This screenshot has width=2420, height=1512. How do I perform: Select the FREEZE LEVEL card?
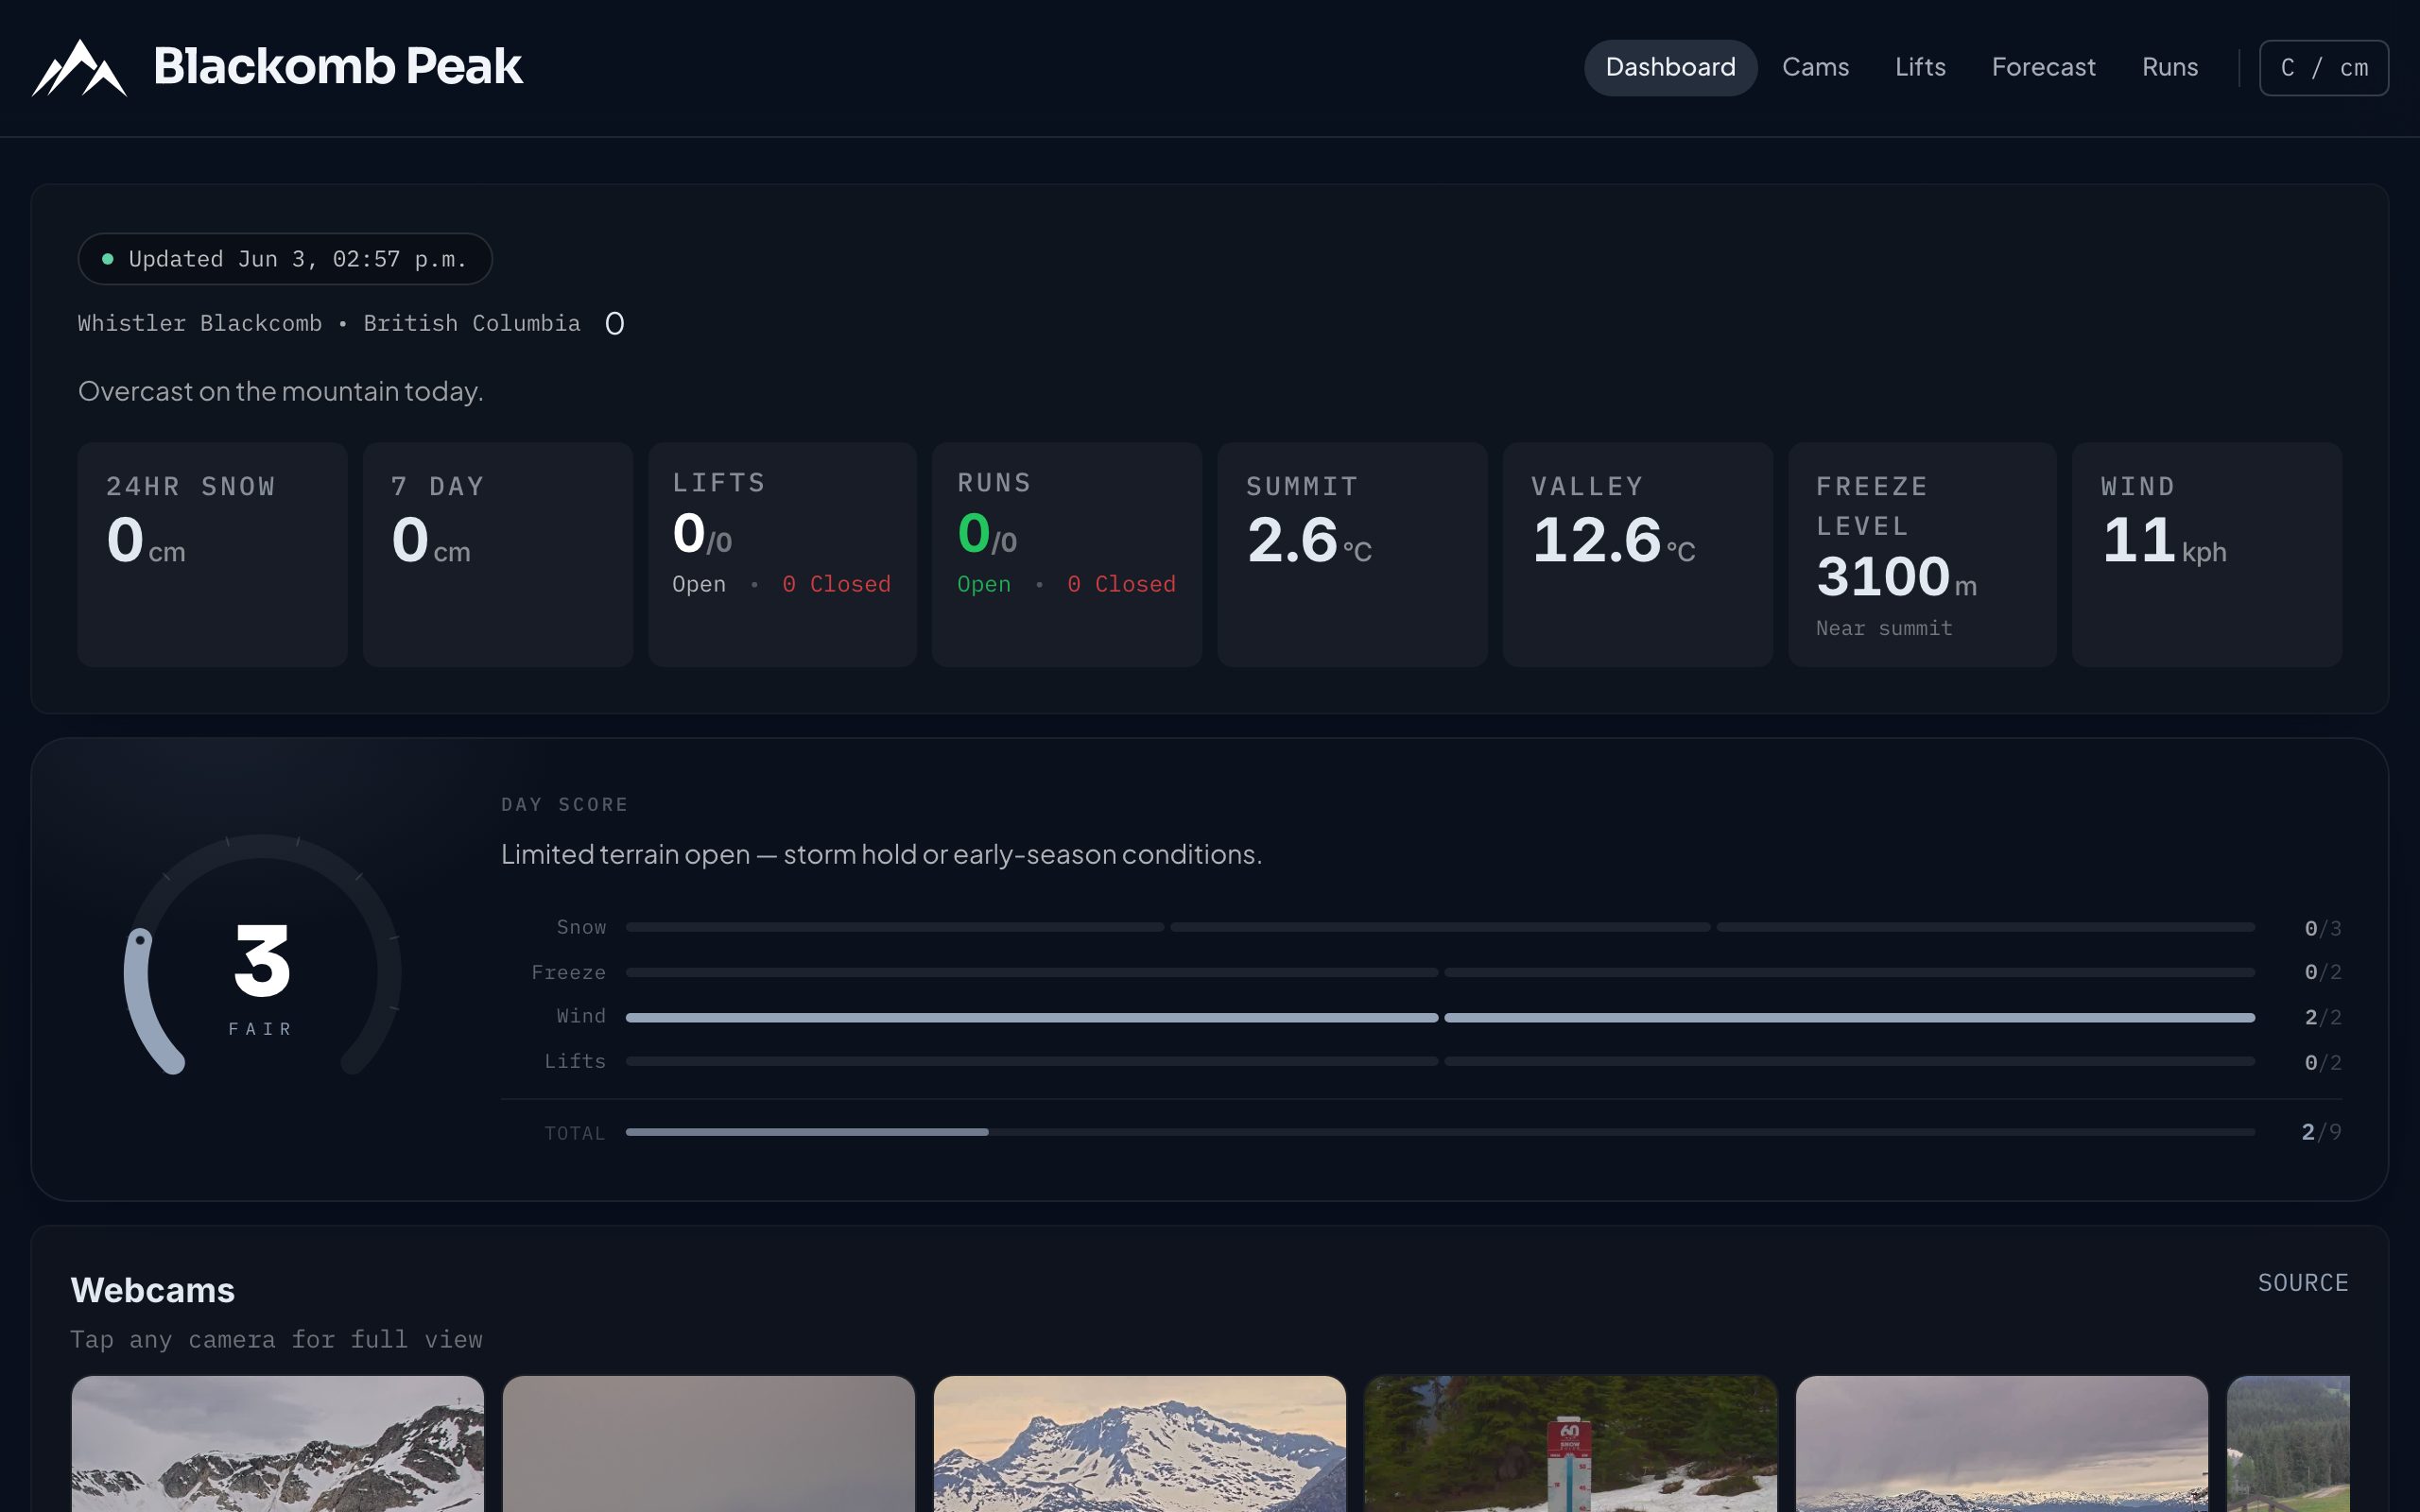point(1922,555)
